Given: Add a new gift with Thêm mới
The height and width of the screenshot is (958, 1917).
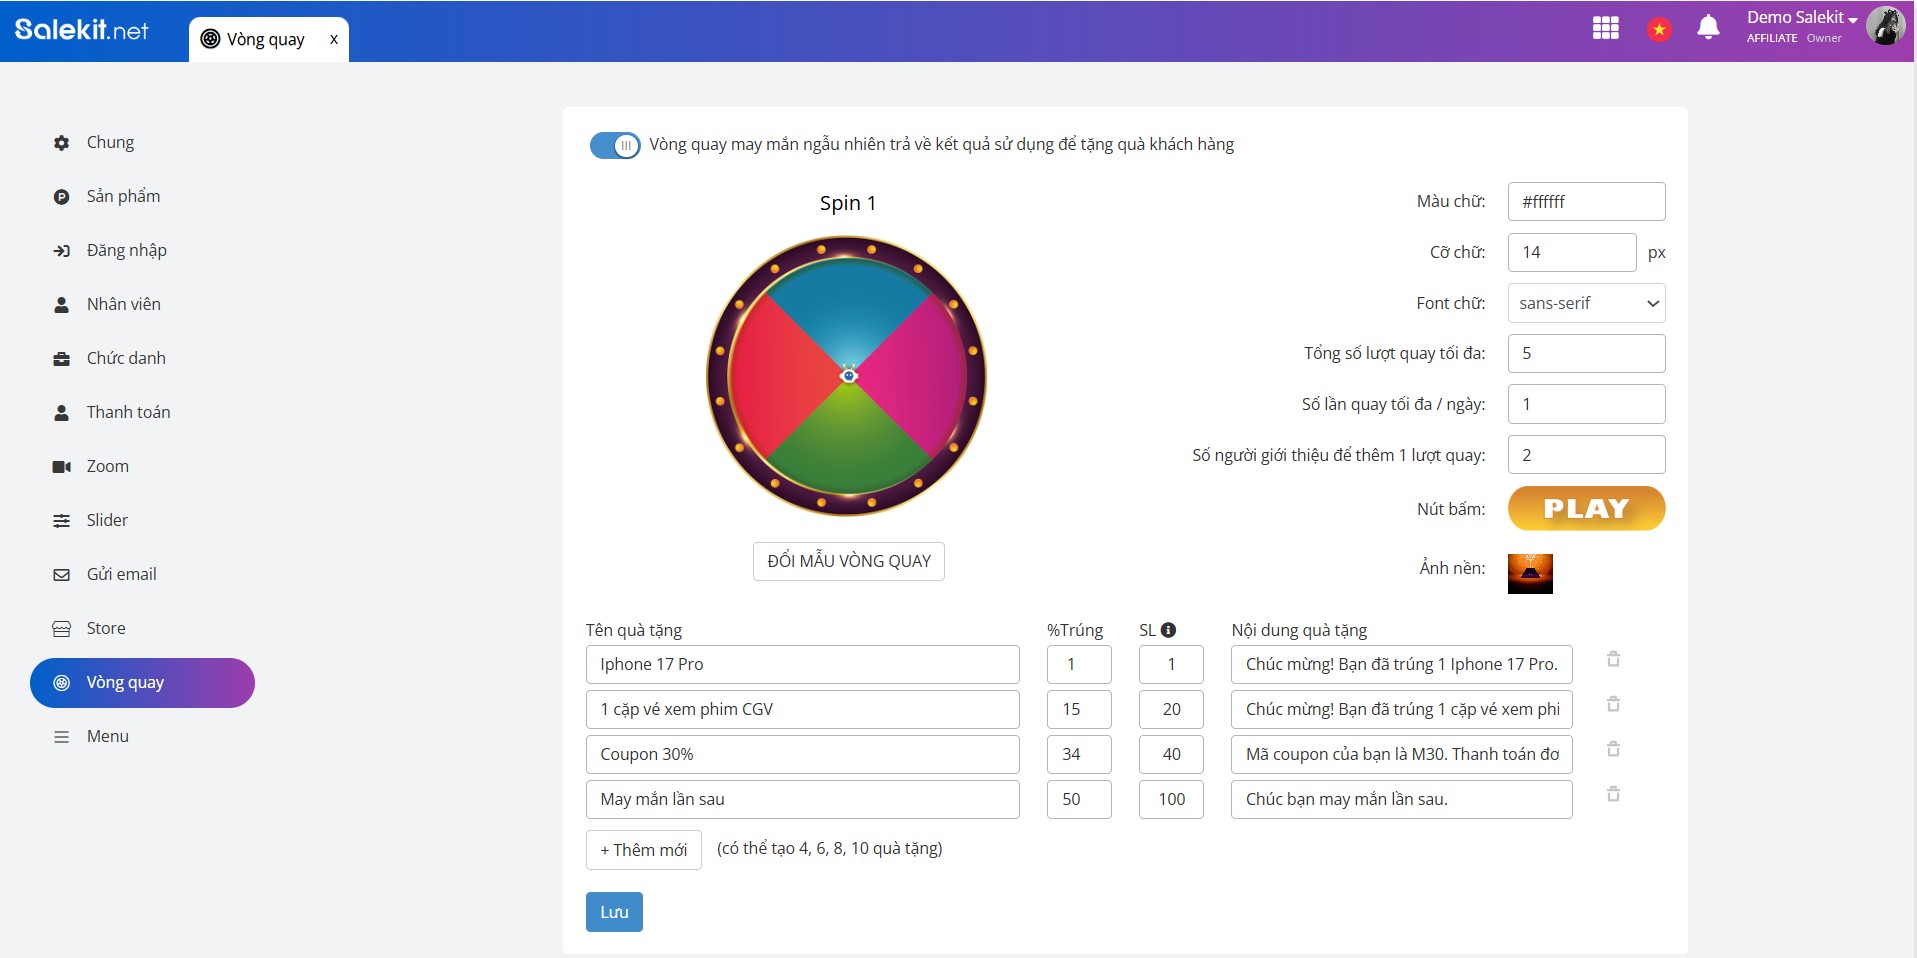Looking at the screenshot, I should [x=643, y=850].
